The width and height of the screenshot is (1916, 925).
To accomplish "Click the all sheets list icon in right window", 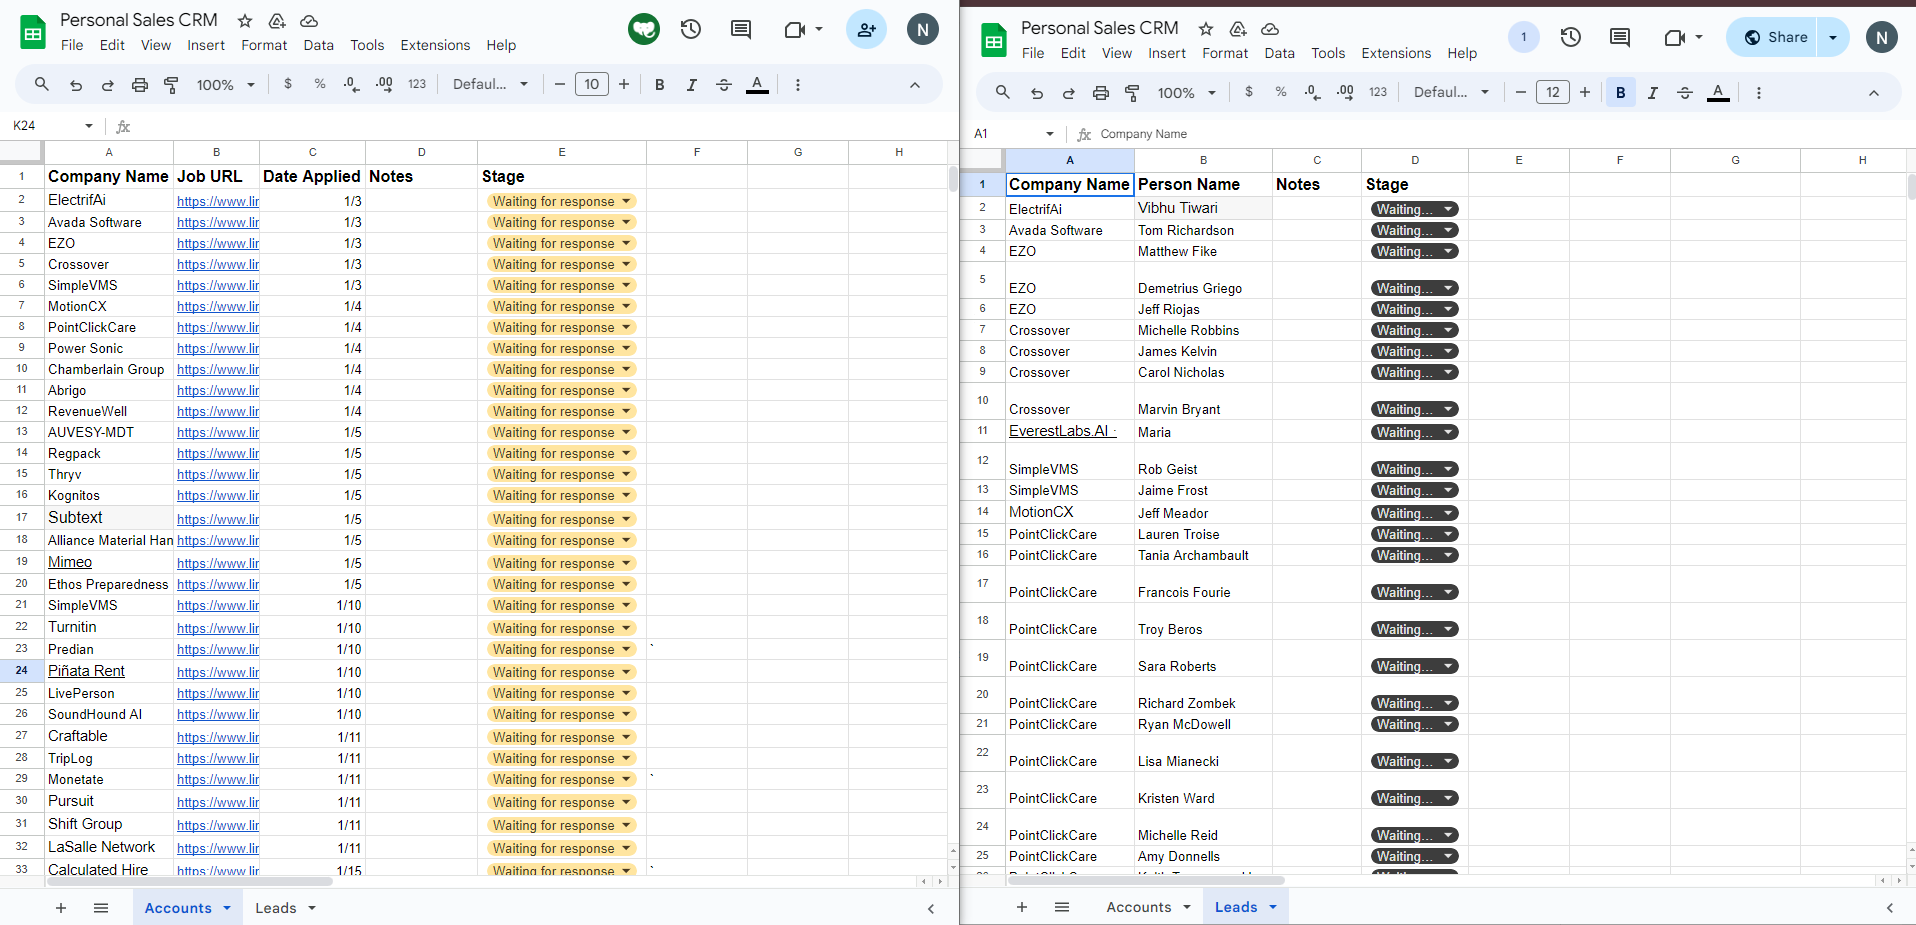I will coord(1062,907).
